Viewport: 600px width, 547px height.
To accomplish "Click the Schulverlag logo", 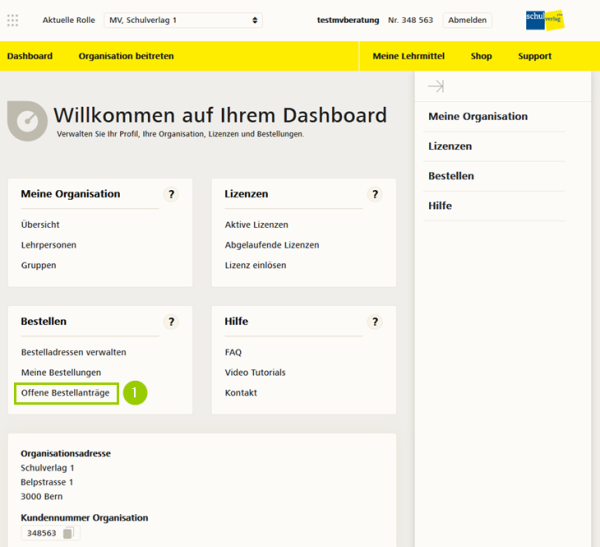I will pos(544,20).
